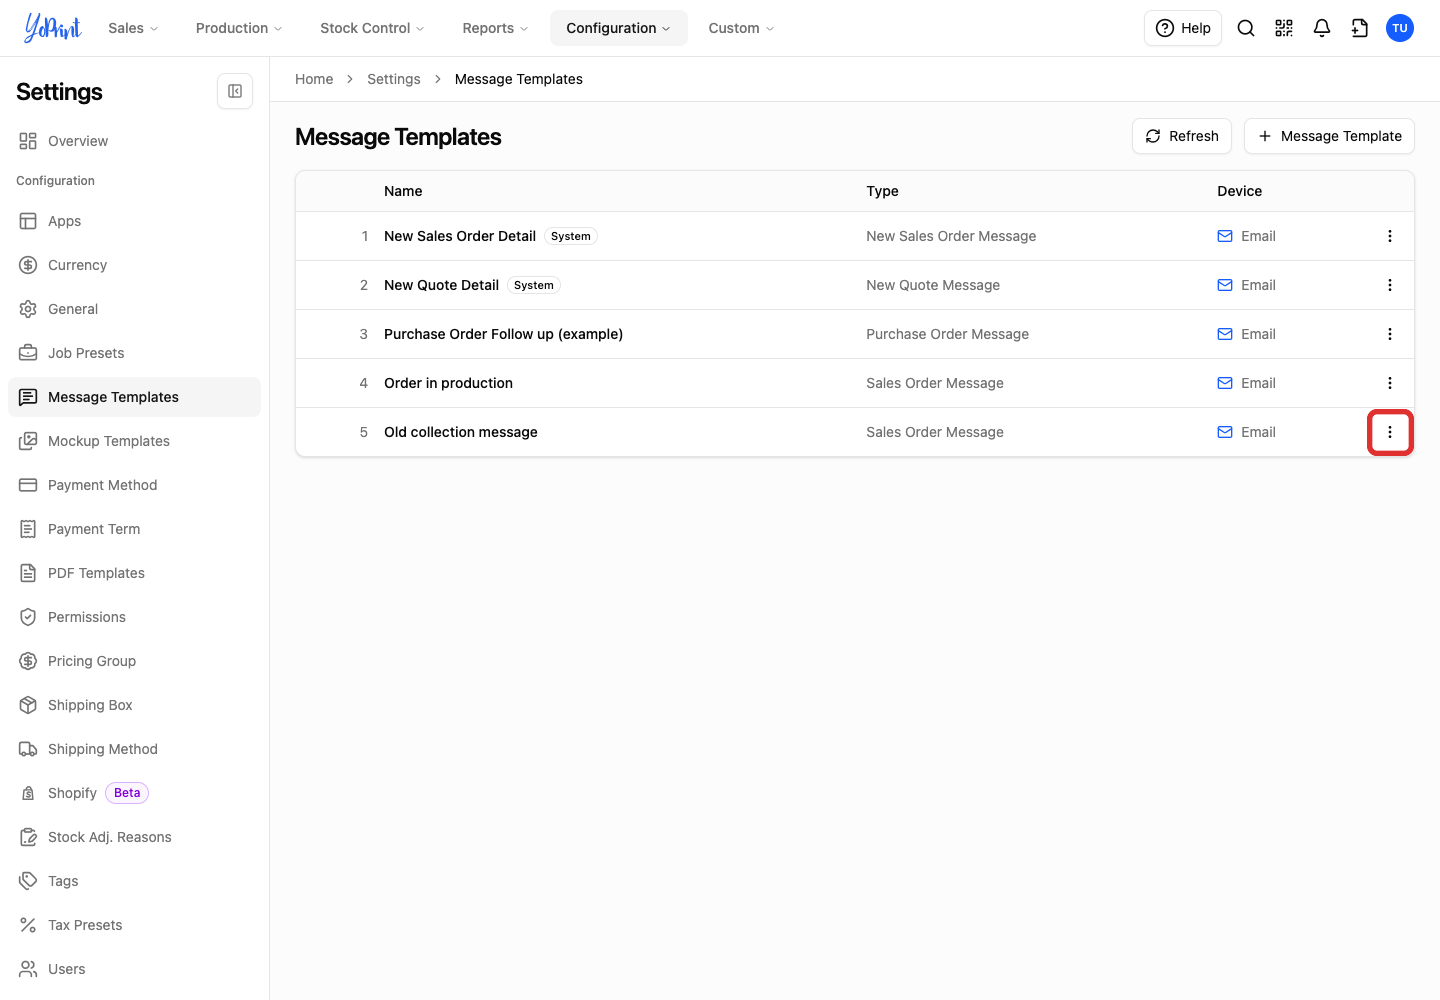
Task: Click email icon in Old collection message row
Action: point(1225,432)
